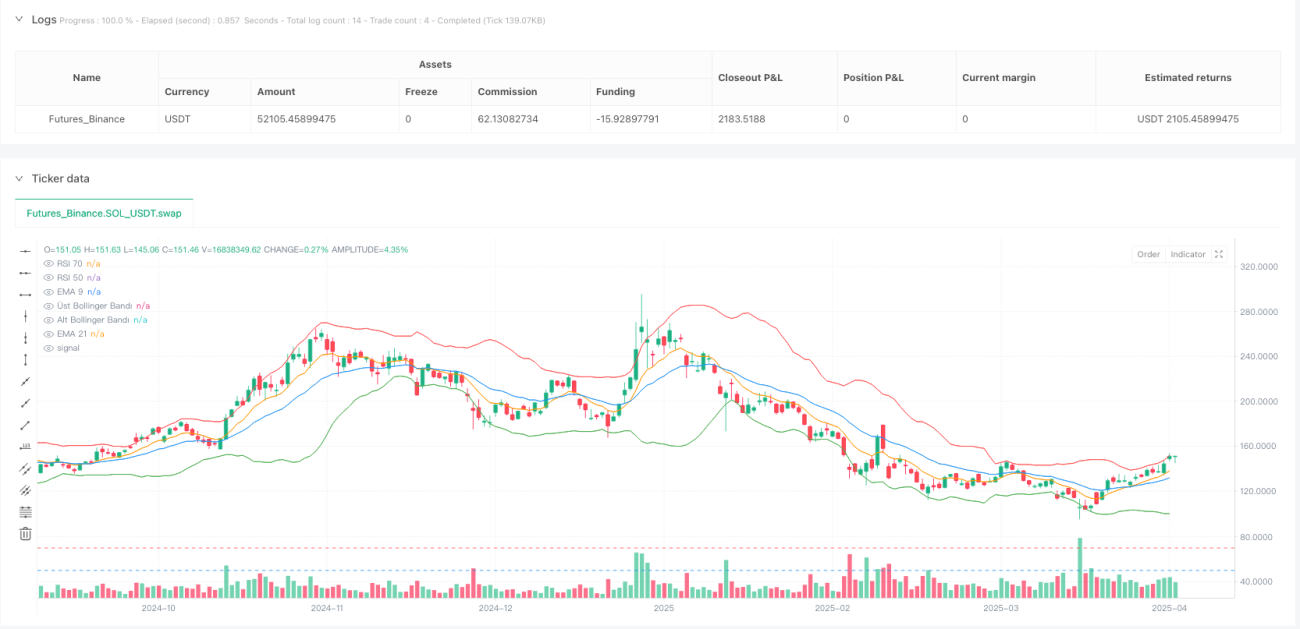Select the diagonal segment line tool
Viewport: 1300px width, 629px height.
coord(25,426)
